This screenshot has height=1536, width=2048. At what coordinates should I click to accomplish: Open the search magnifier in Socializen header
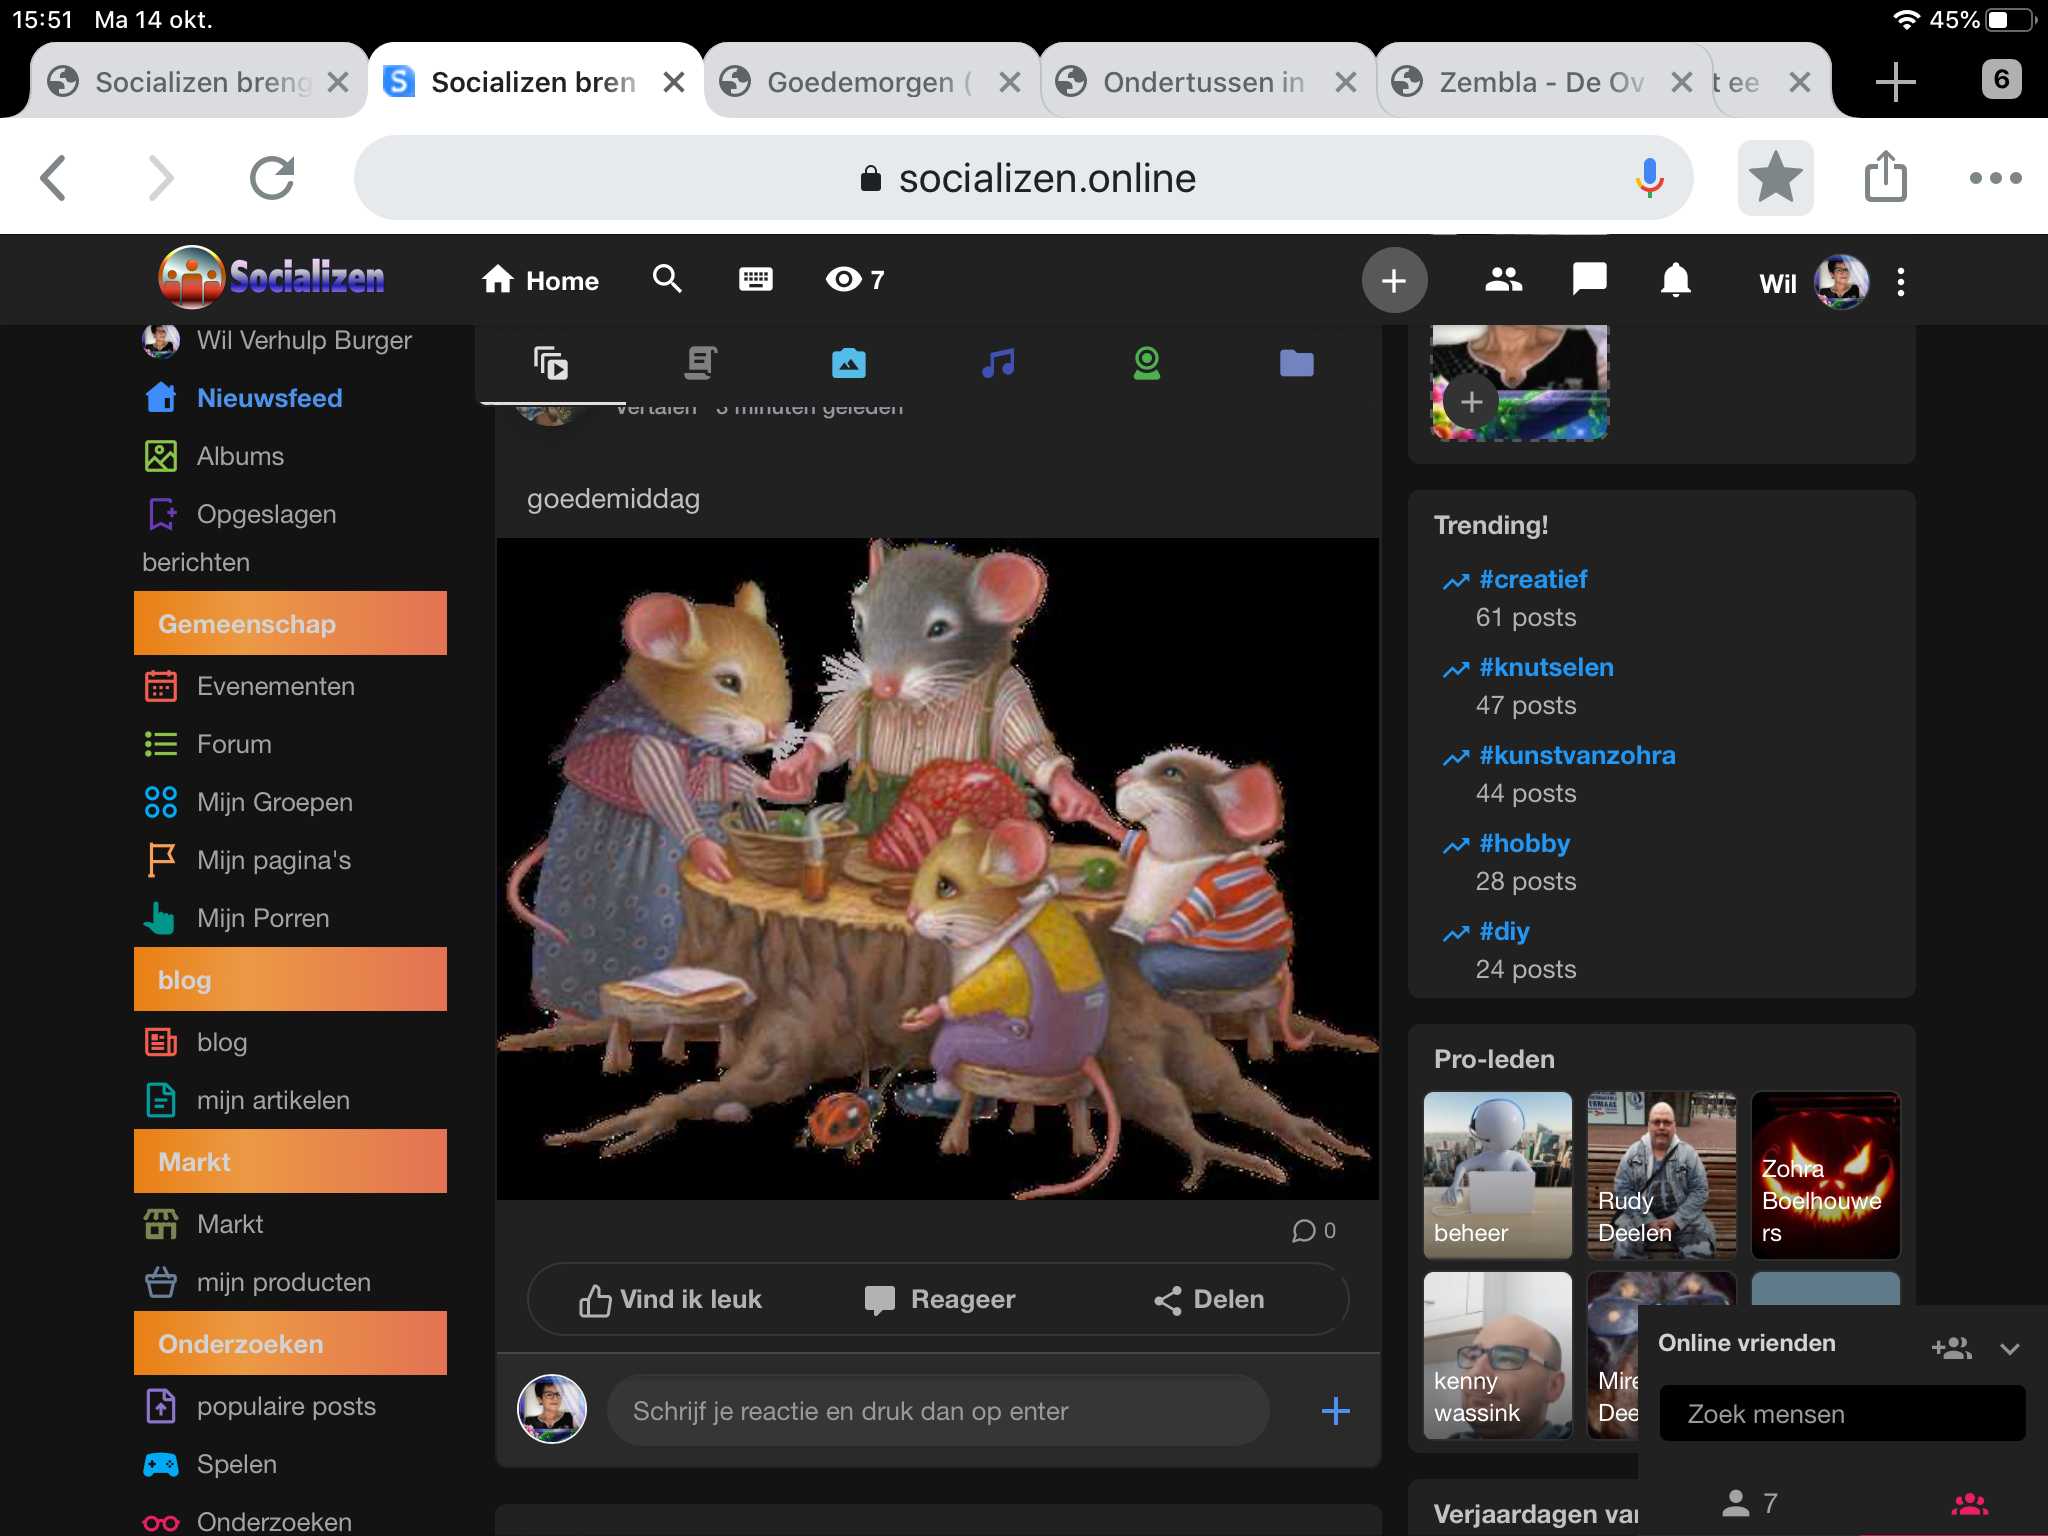pos(667,279)
